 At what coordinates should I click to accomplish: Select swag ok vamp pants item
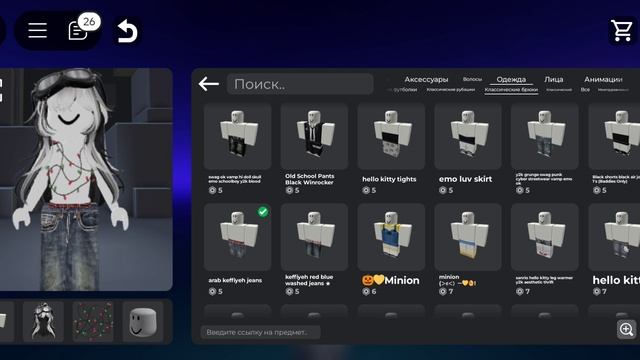238,136
